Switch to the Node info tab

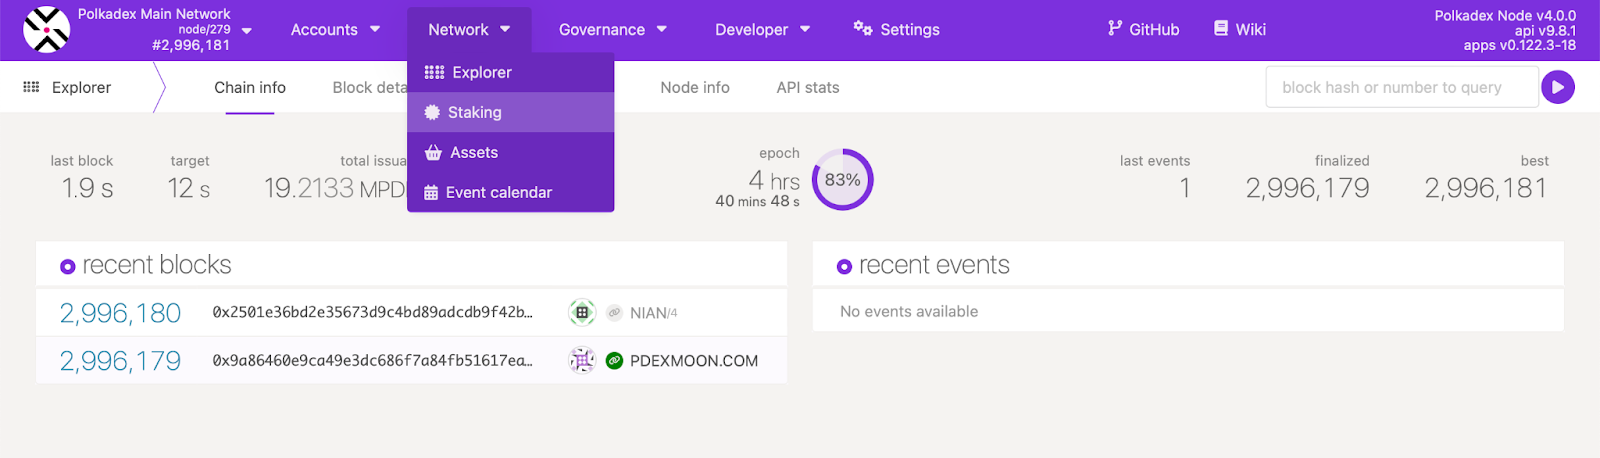[694, 88]
